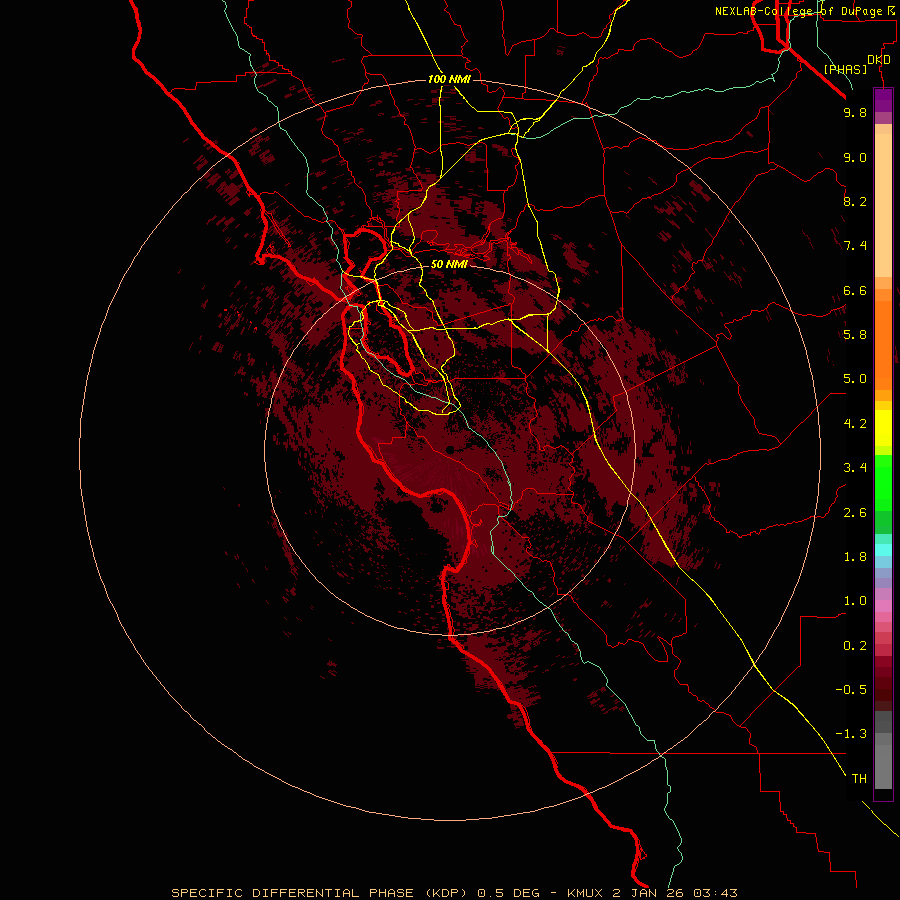Click the NEXLAB-College of DuPage label
Viewport: 900px width, 900px height.
point(805,11)
